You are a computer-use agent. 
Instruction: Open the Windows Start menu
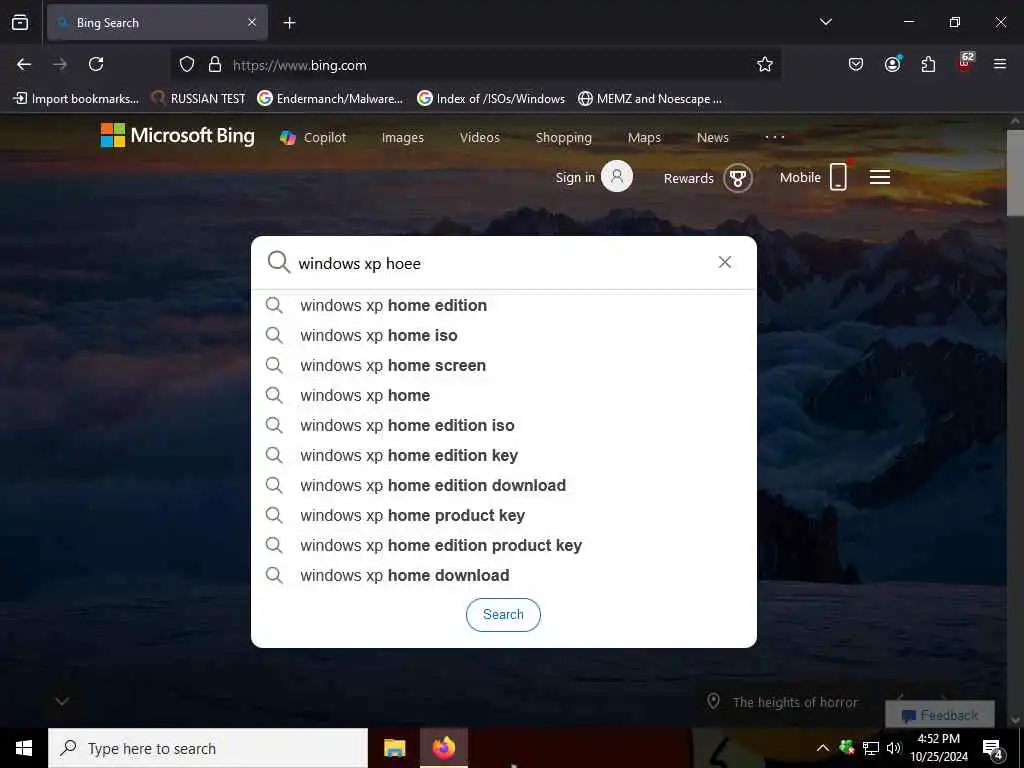24,748
